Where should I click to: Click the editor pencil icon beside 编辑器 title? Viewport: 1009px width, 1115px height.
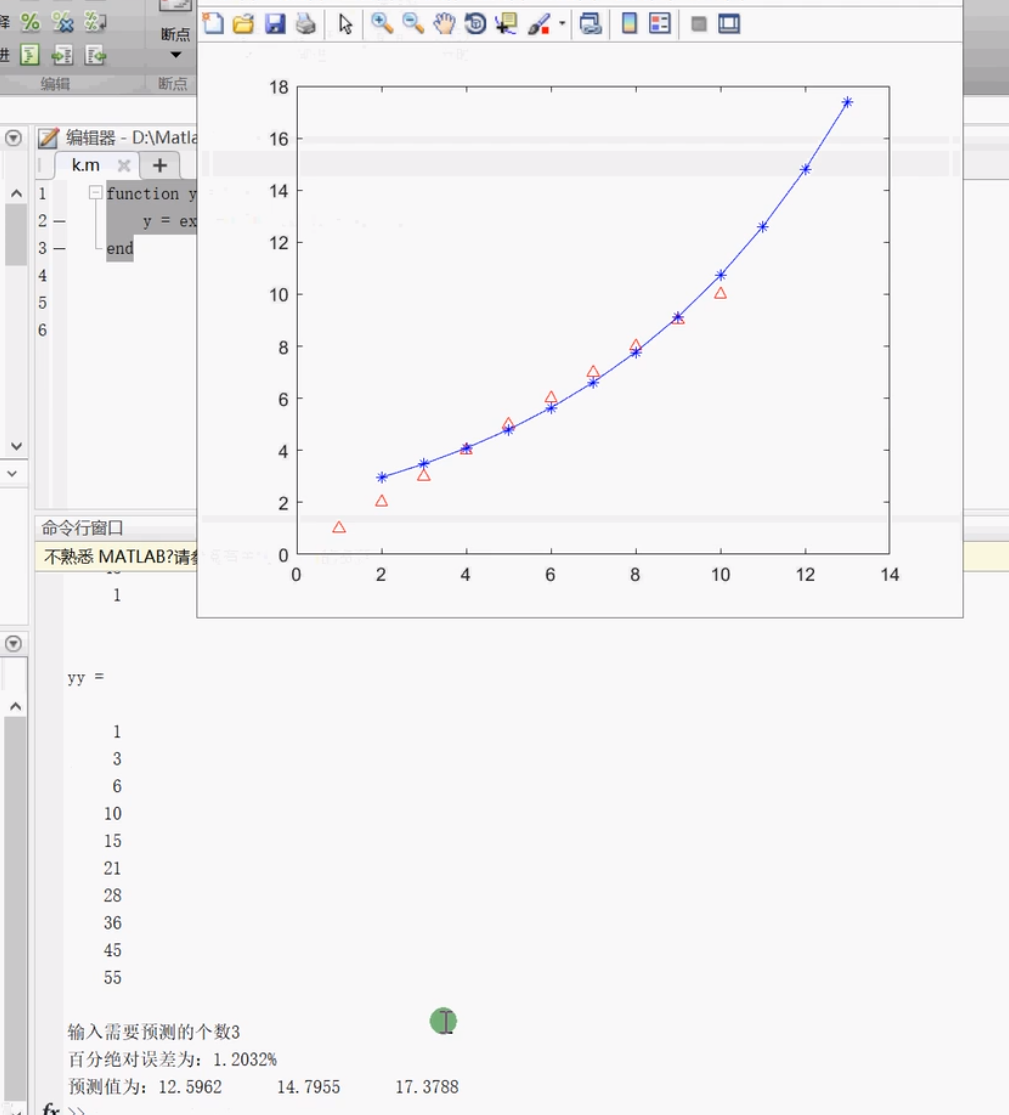[x=48, y=137]
